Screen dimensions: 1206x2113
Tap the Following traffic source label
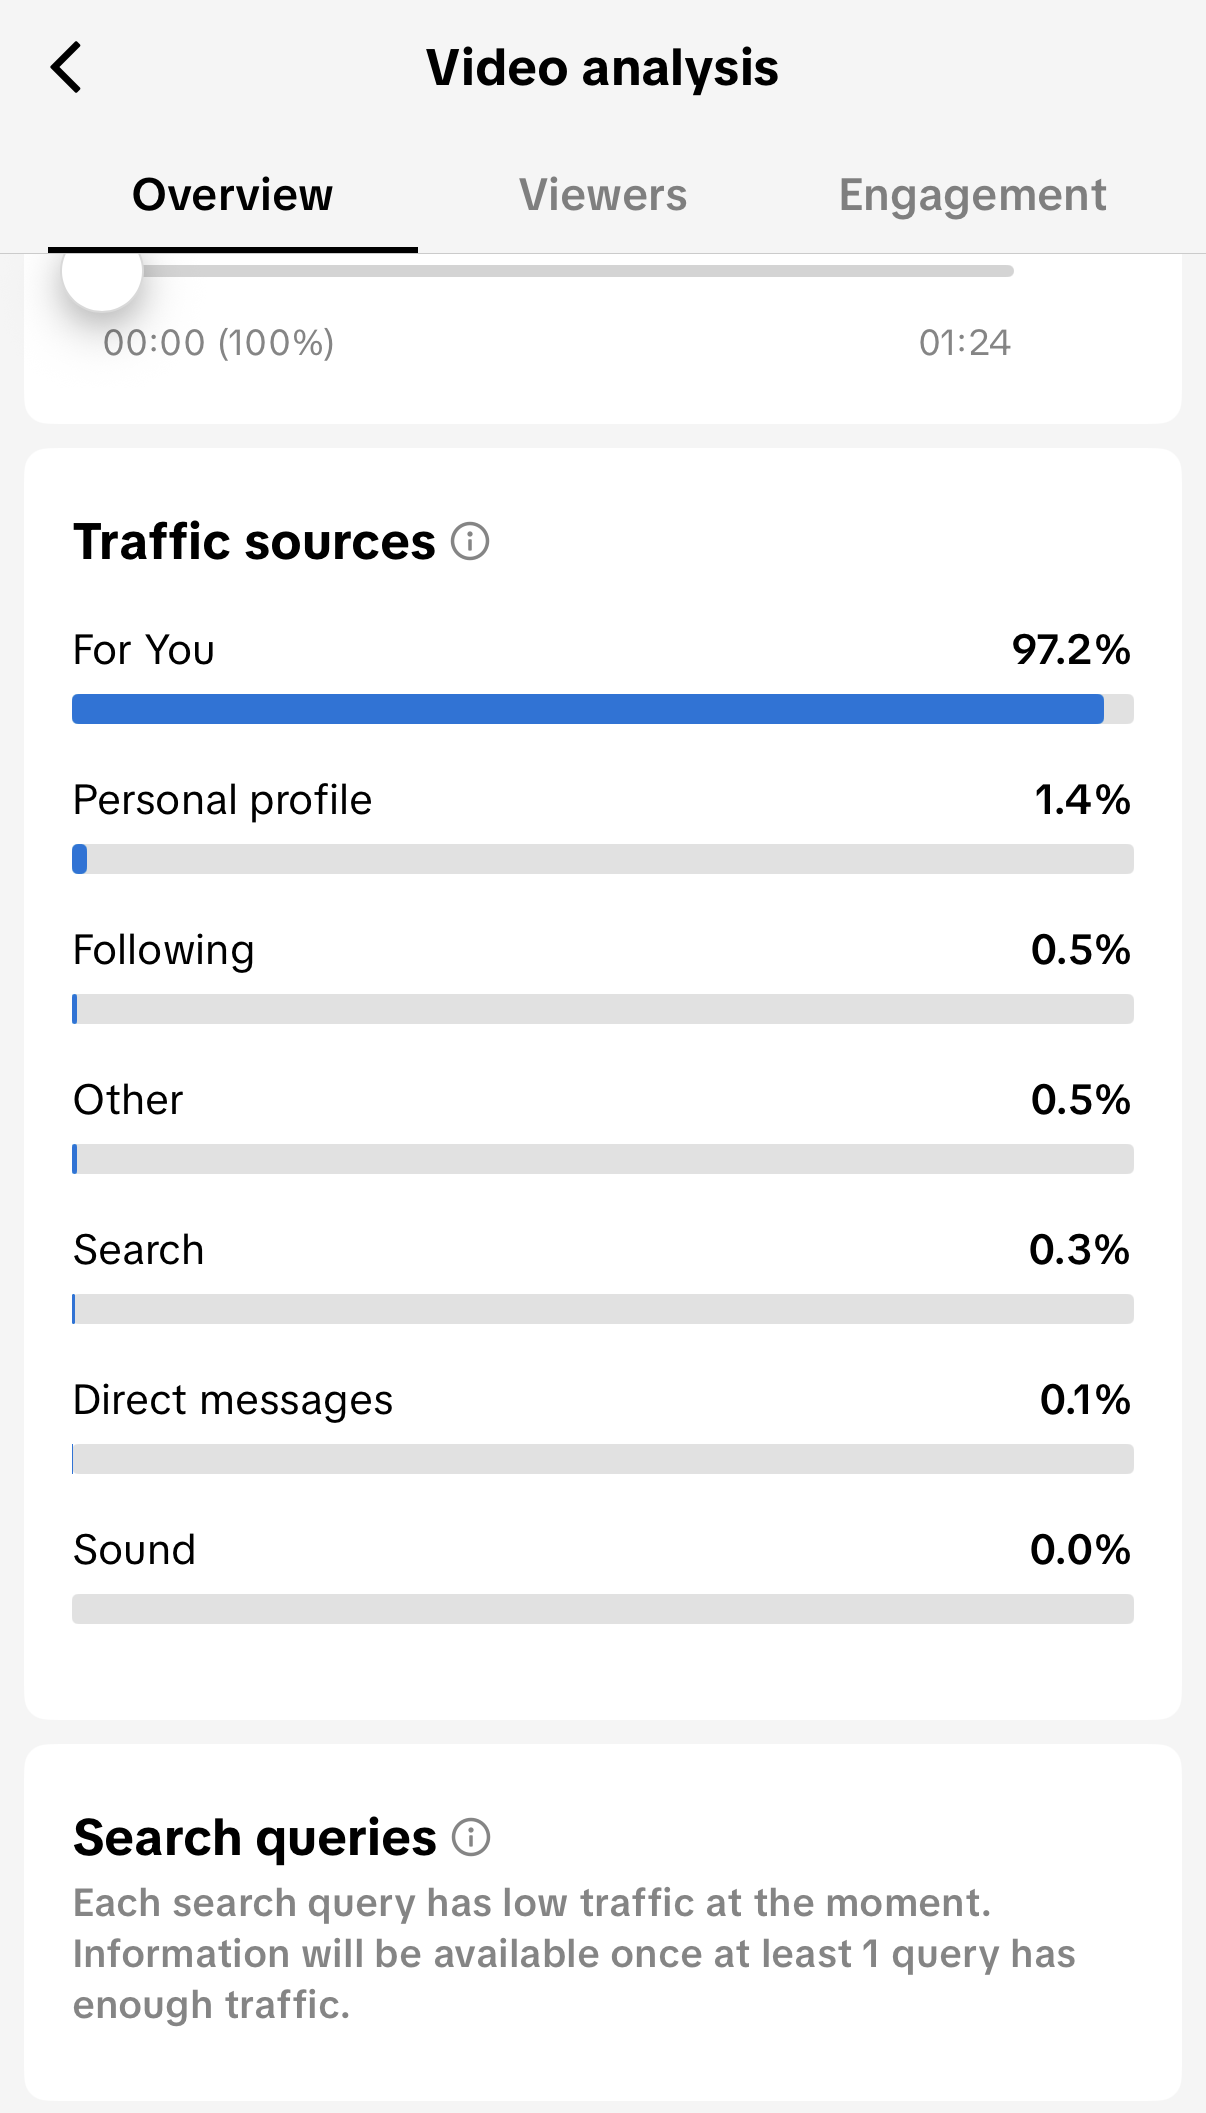click(x=164, y=950)
